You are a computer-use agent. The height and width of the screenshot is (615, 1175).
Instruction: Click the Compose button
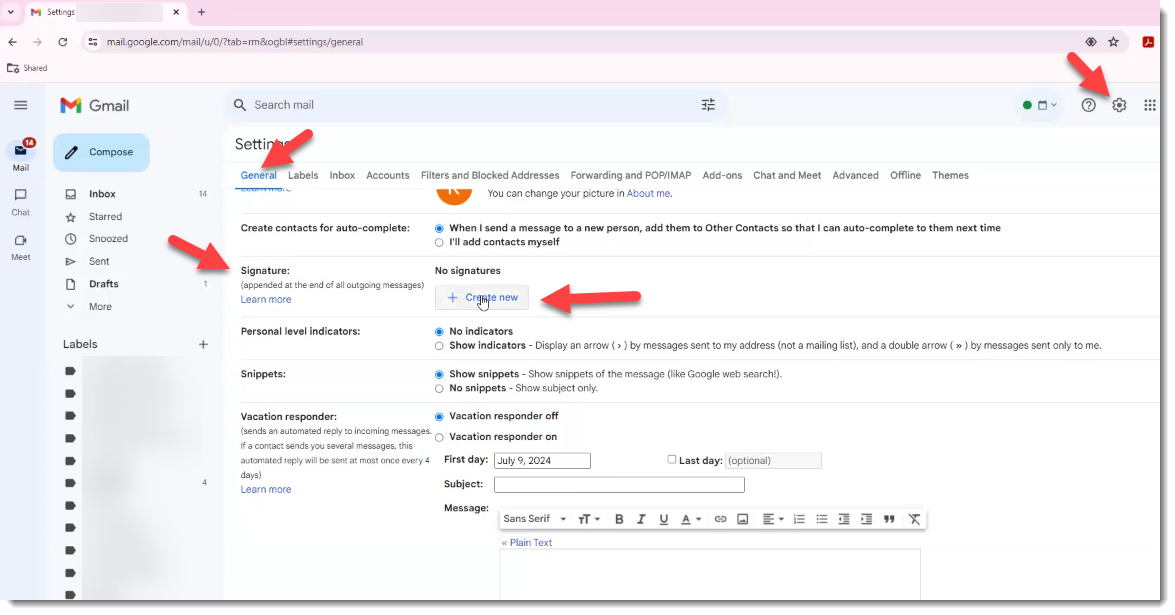(101, 152)
